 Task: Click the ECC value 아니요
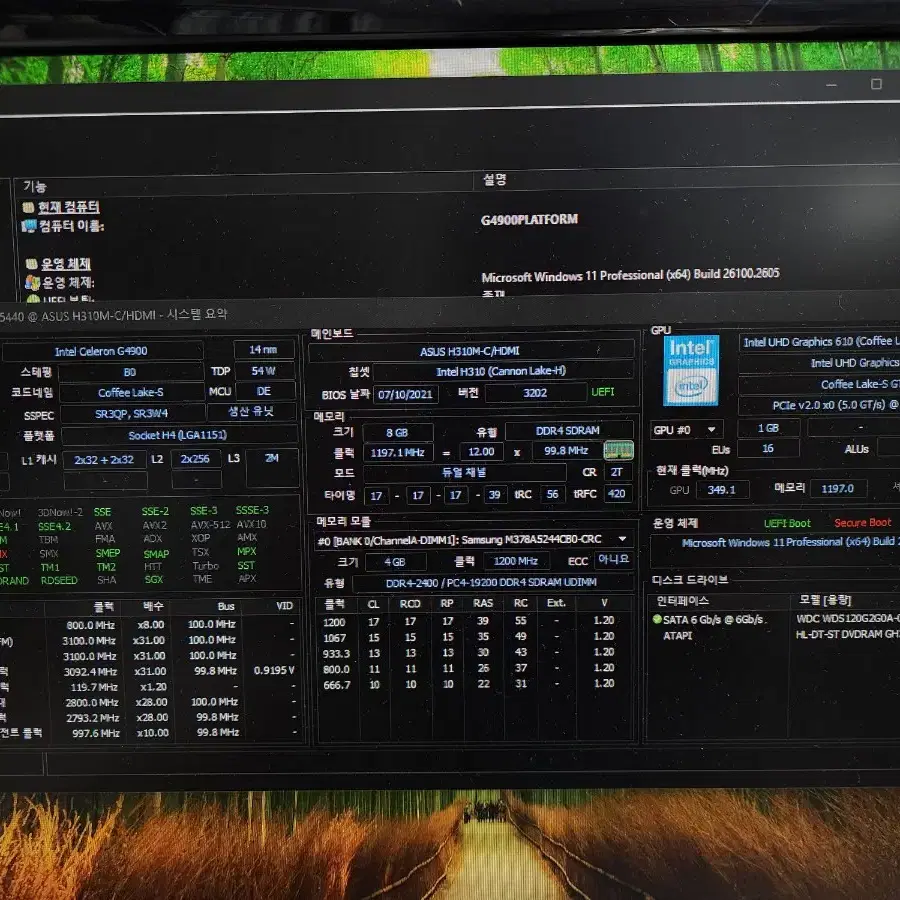tap(614, 559)
